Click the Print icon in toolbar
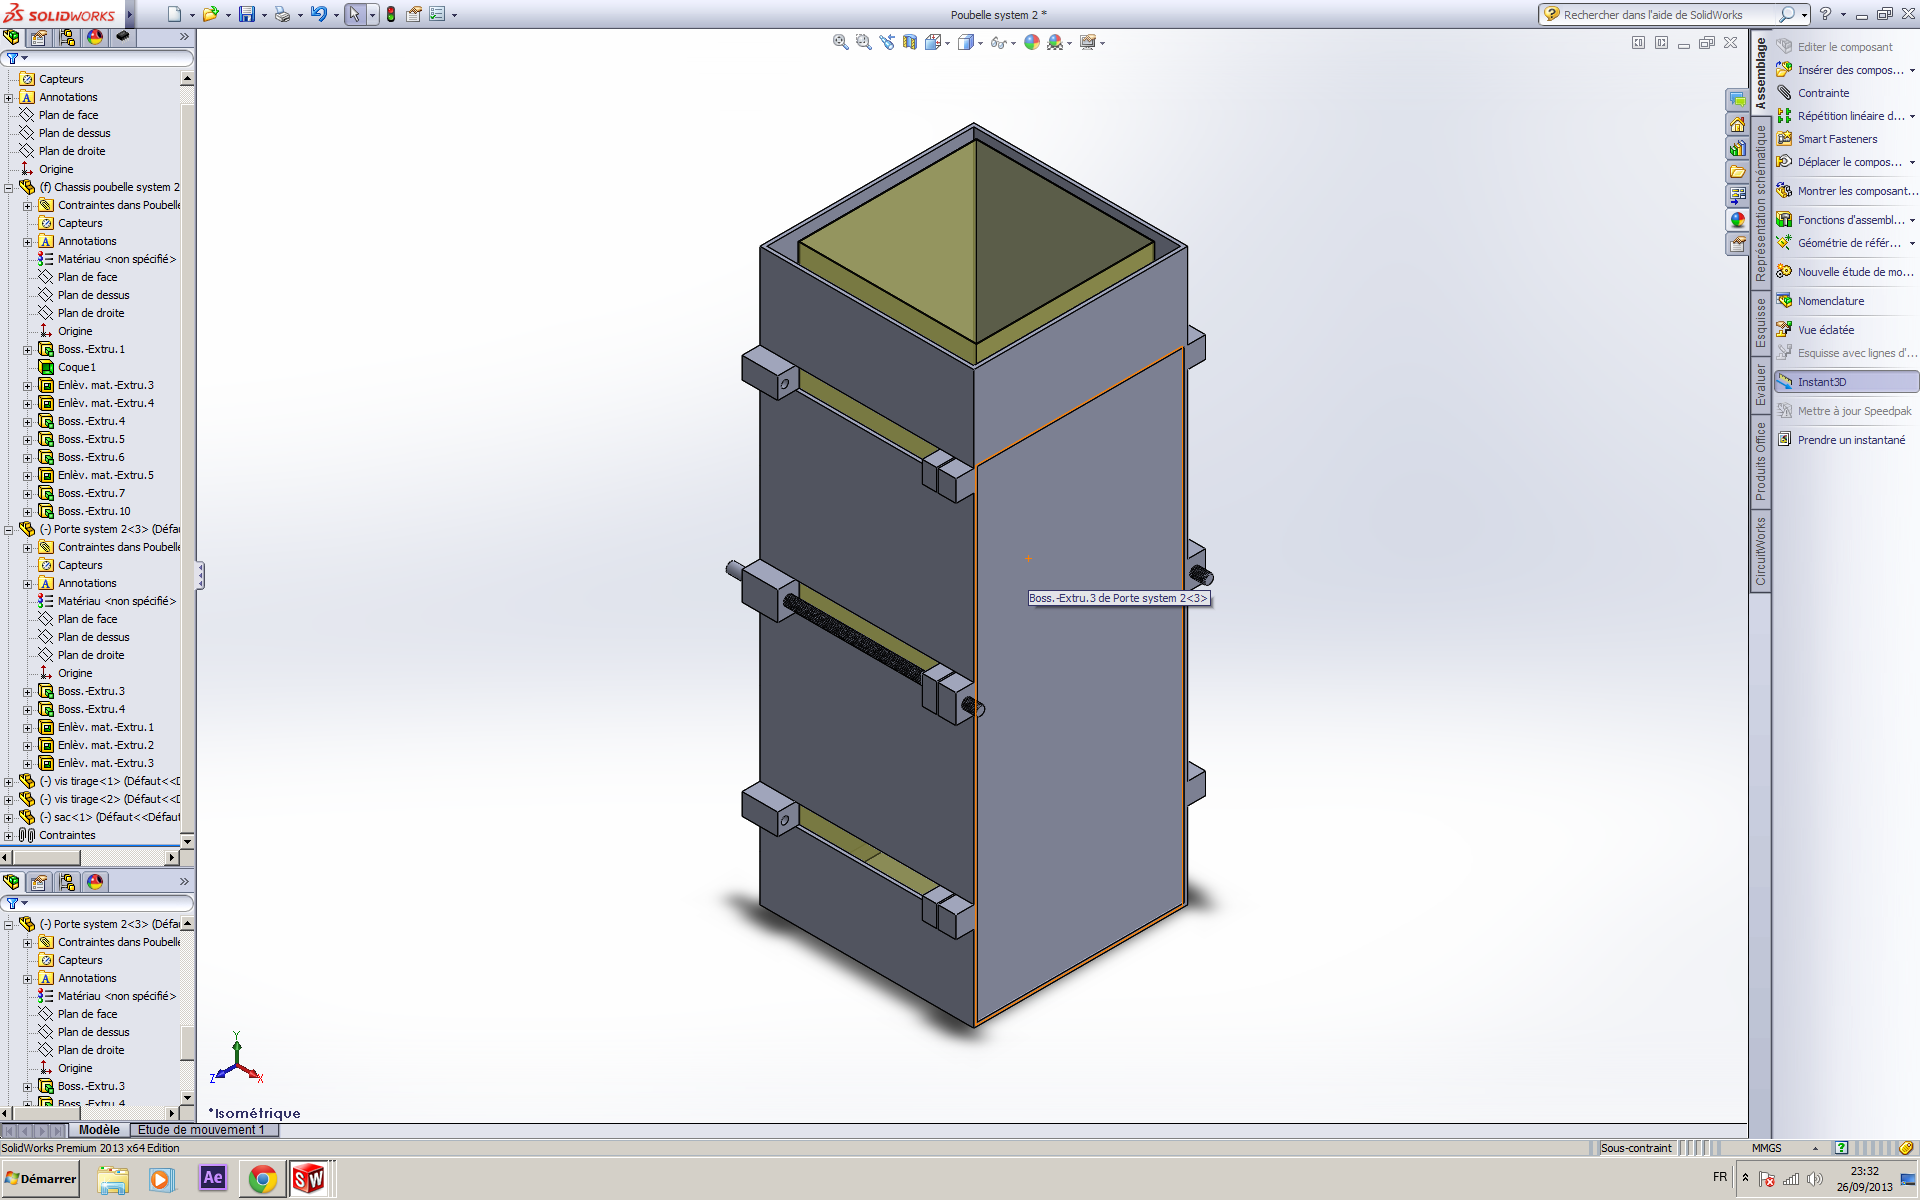1920x1200 pixels. [282, 14]
